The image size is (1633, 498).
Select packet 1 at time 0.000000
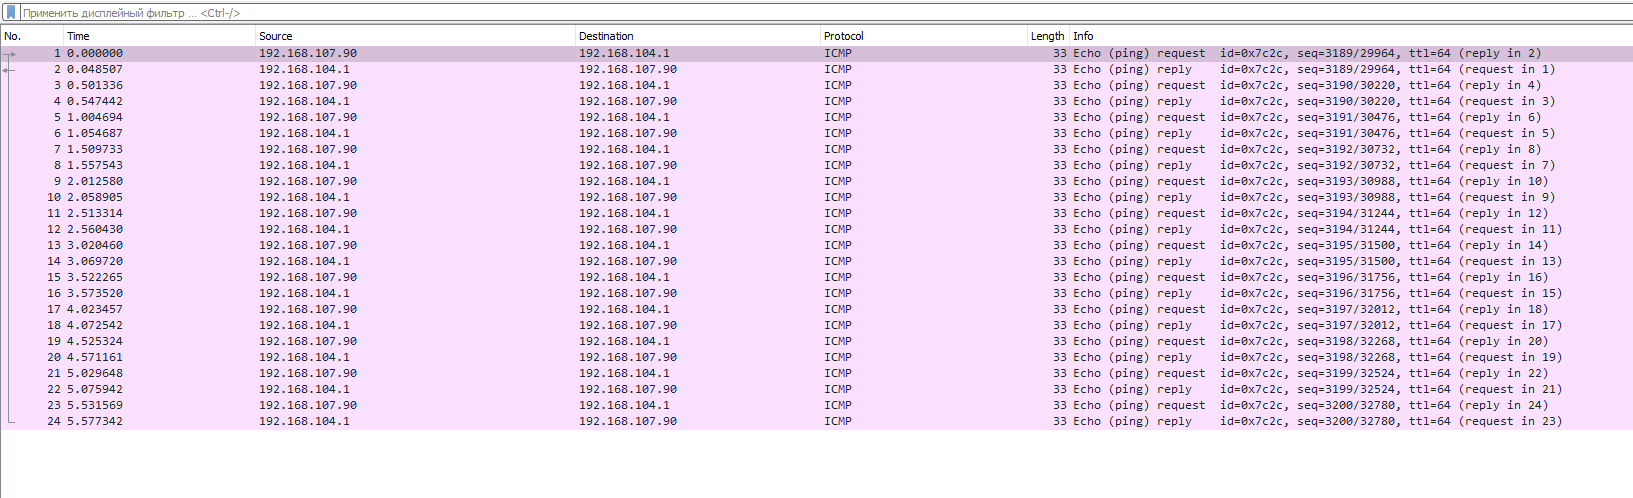(816, 54)
